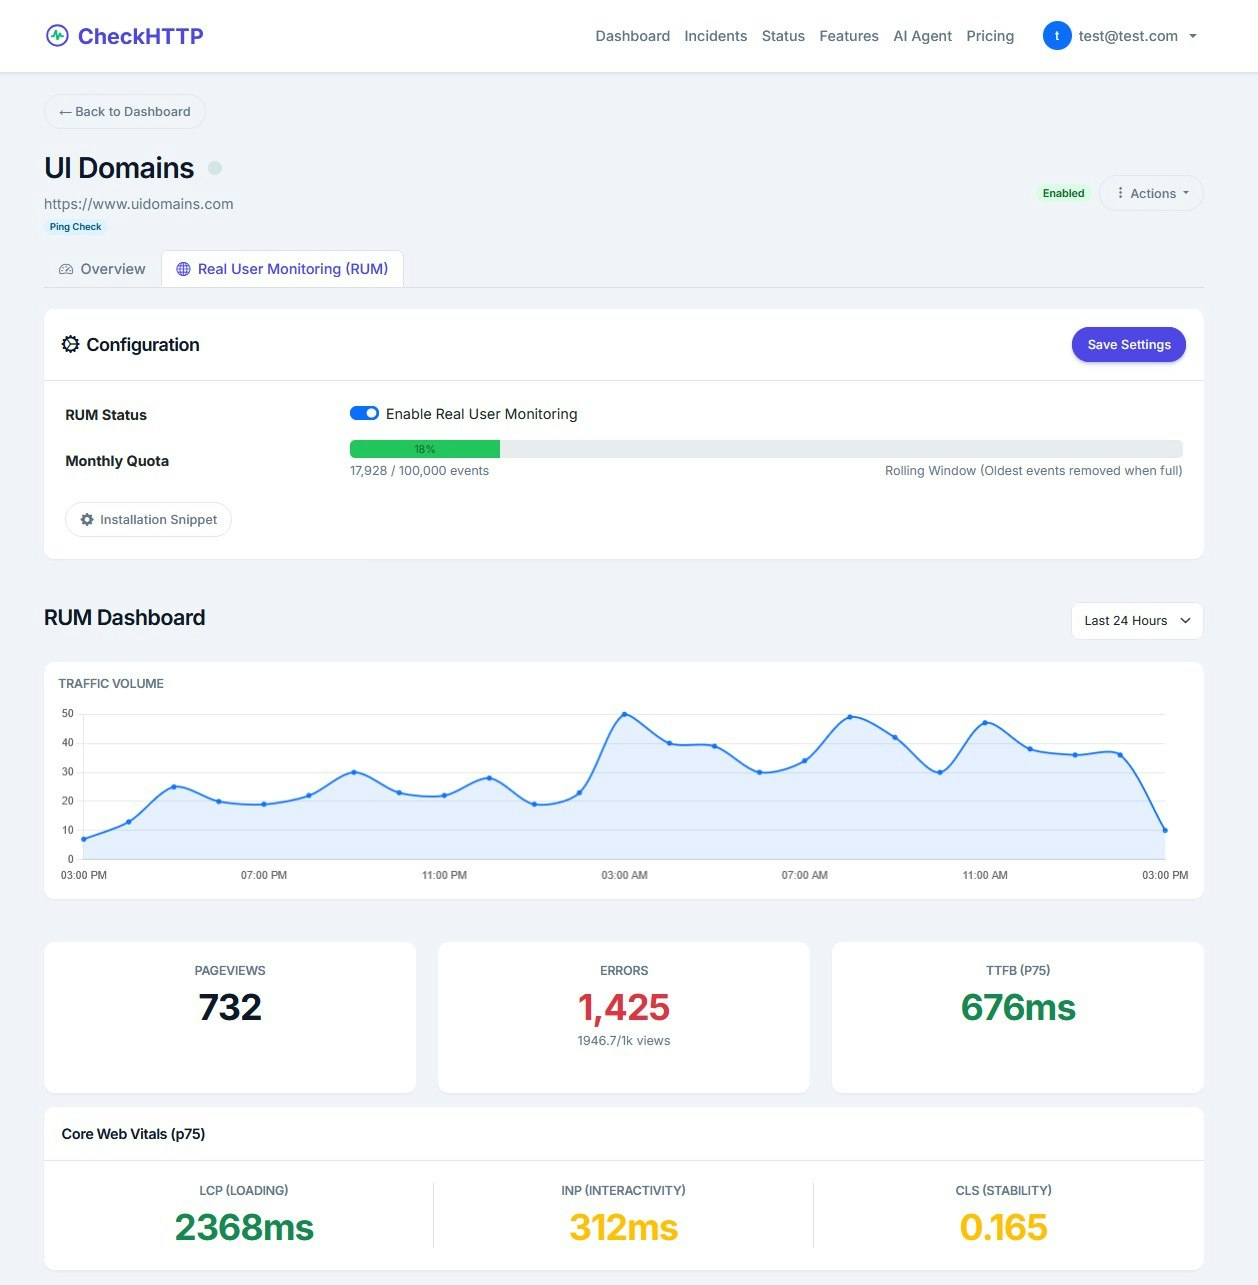Click the Save Settings button
The height and width of the screenshot is (1285, 1258).
pyautogui.click(x=1128, y=344)
